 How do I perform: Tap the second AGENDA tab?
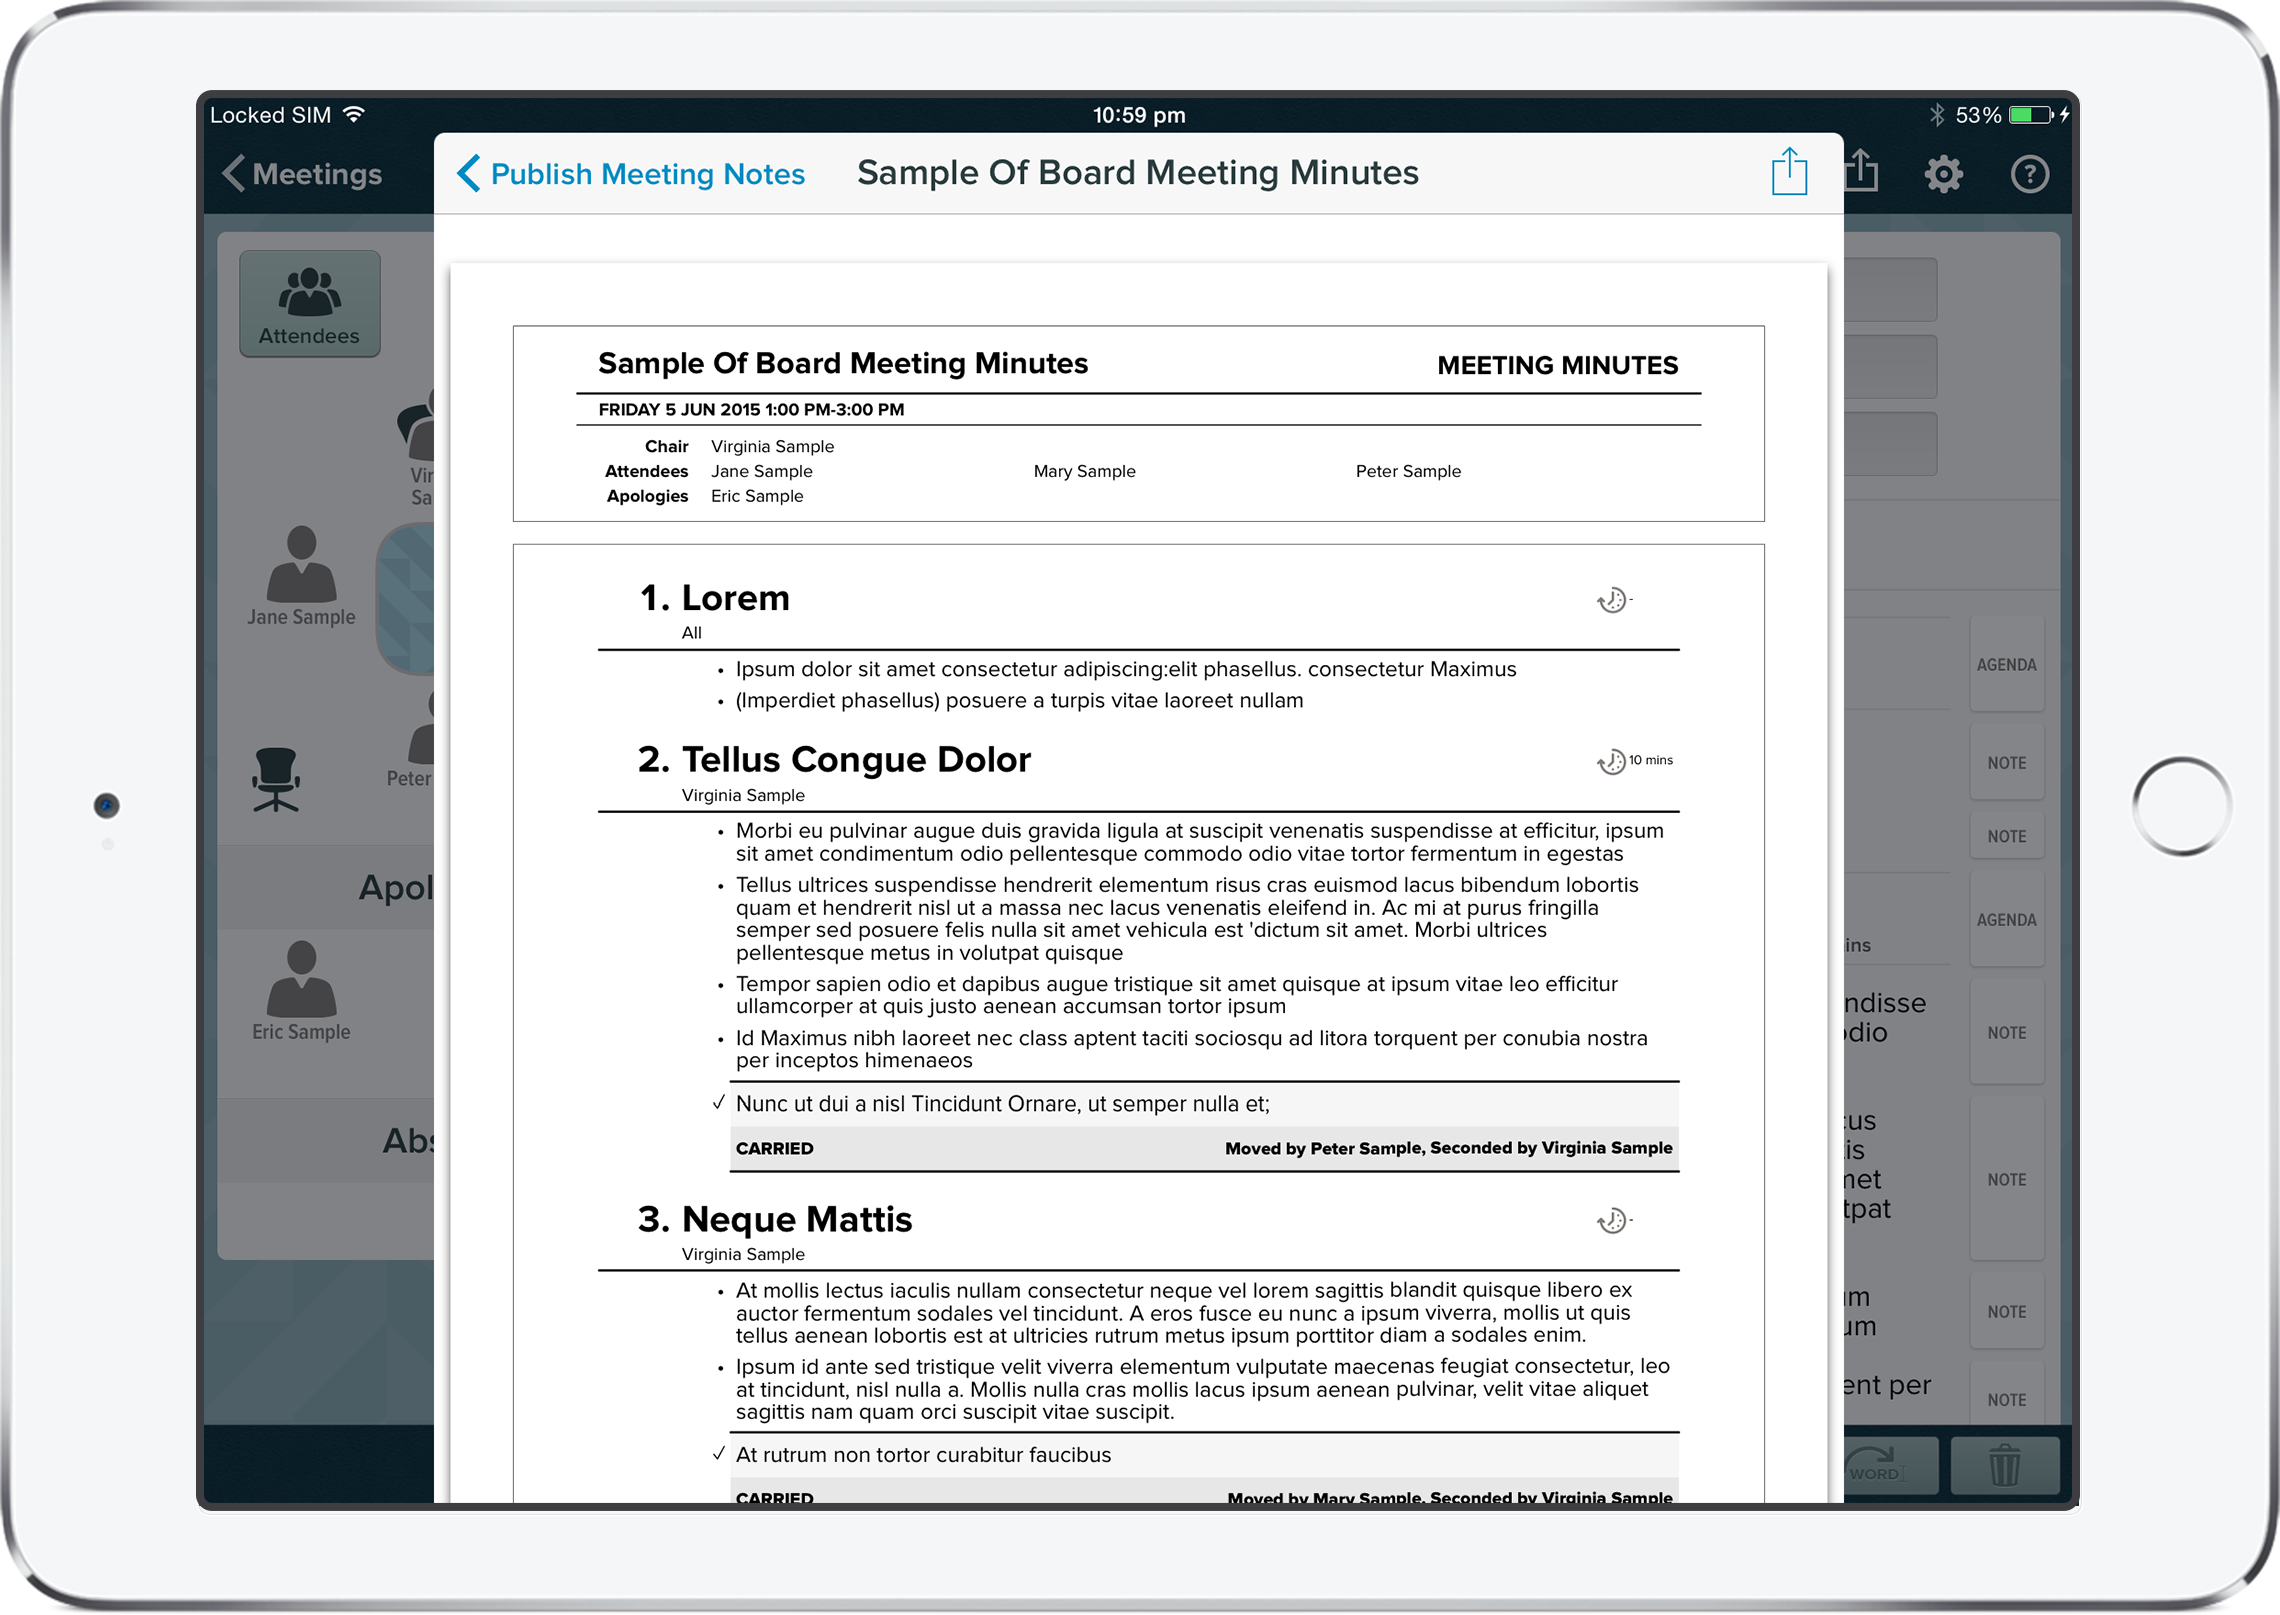(2005, 920)
